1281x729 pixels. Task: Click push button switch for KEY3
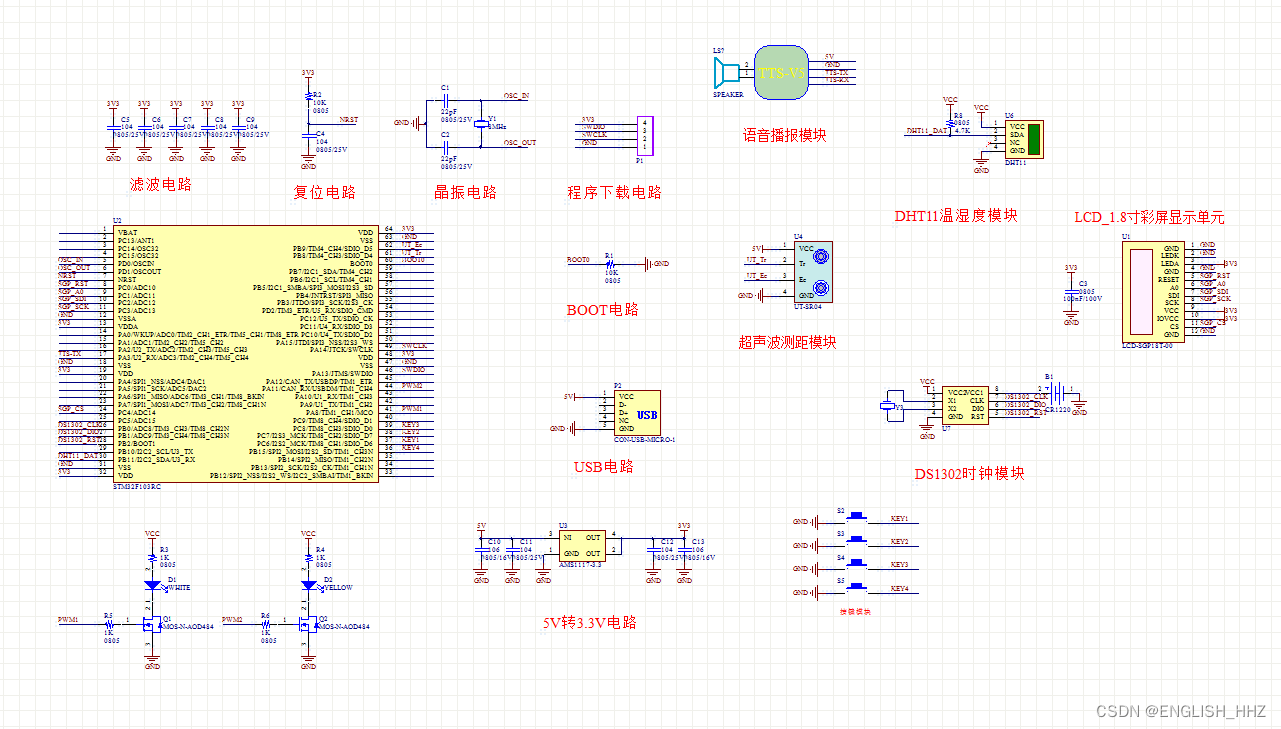857,565
